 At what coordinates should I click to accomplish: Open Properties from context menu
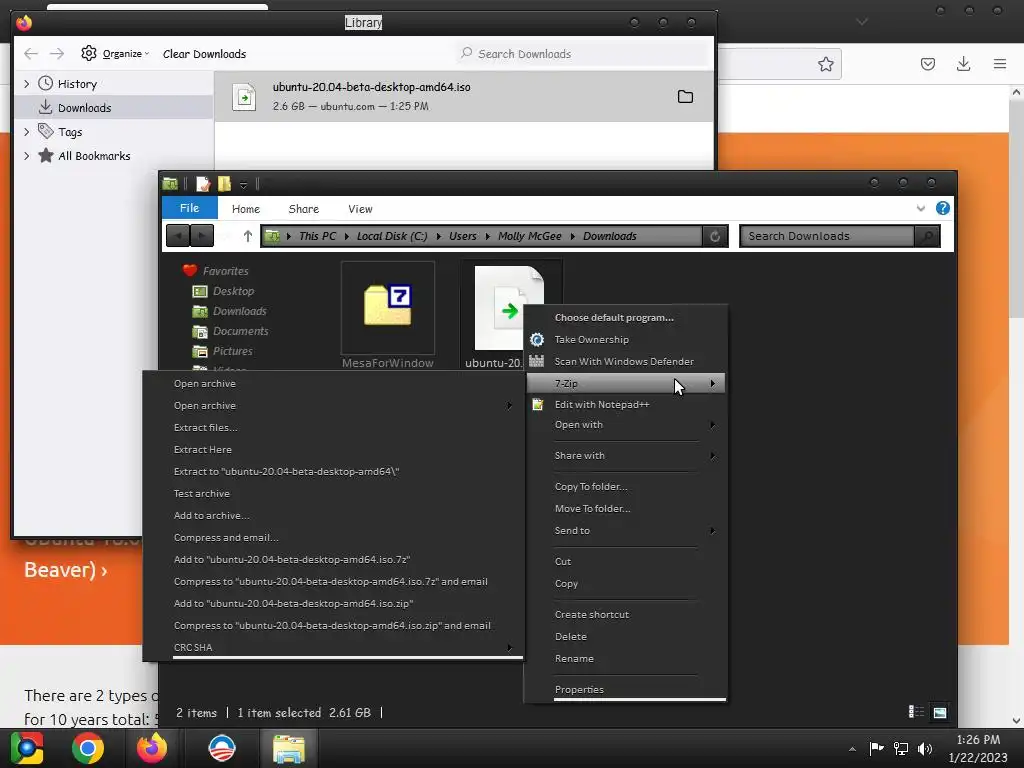point(579,690)
